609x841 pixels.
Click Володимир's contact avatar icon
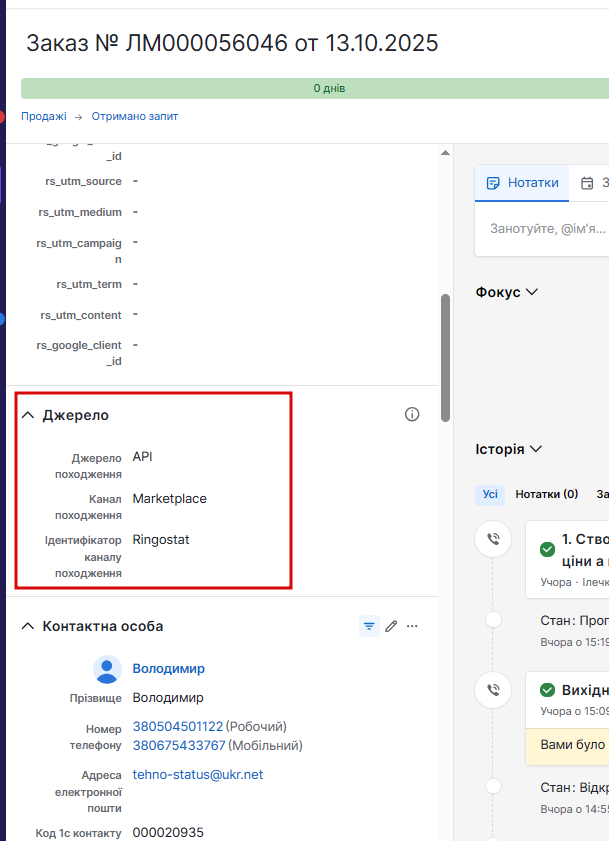[107, 669]
